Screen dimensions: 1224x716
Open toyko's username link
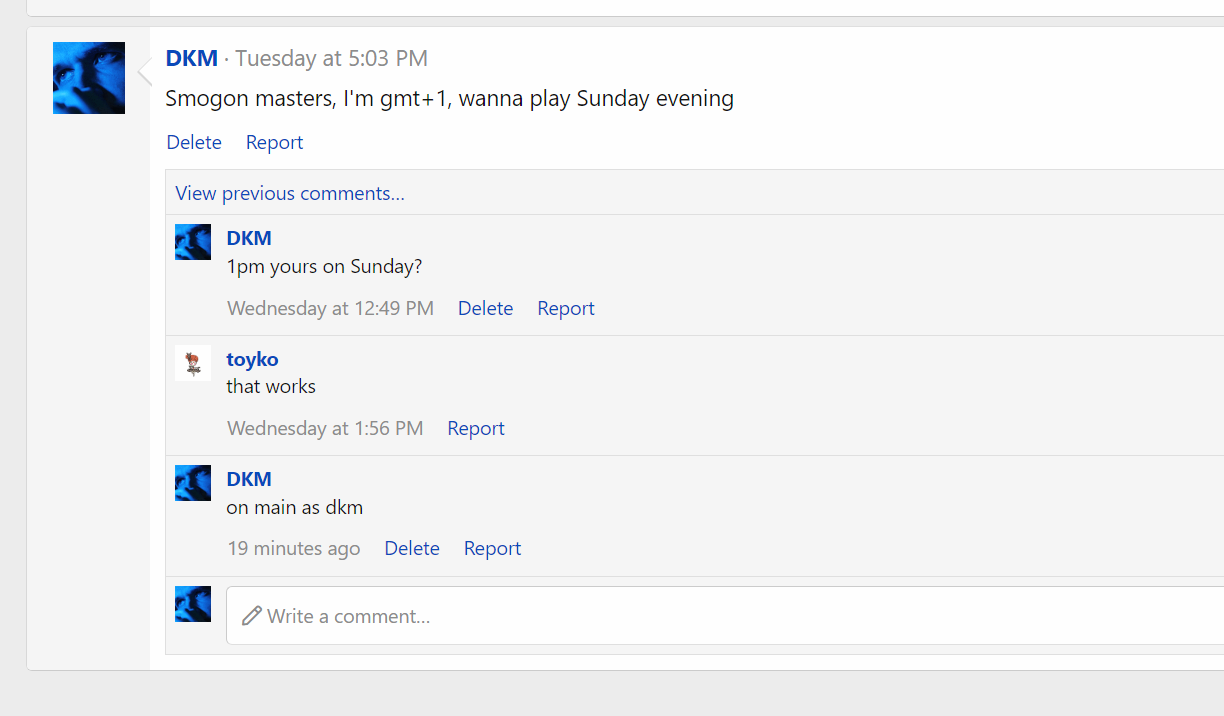pyautogui.click(x=252, y=359)
